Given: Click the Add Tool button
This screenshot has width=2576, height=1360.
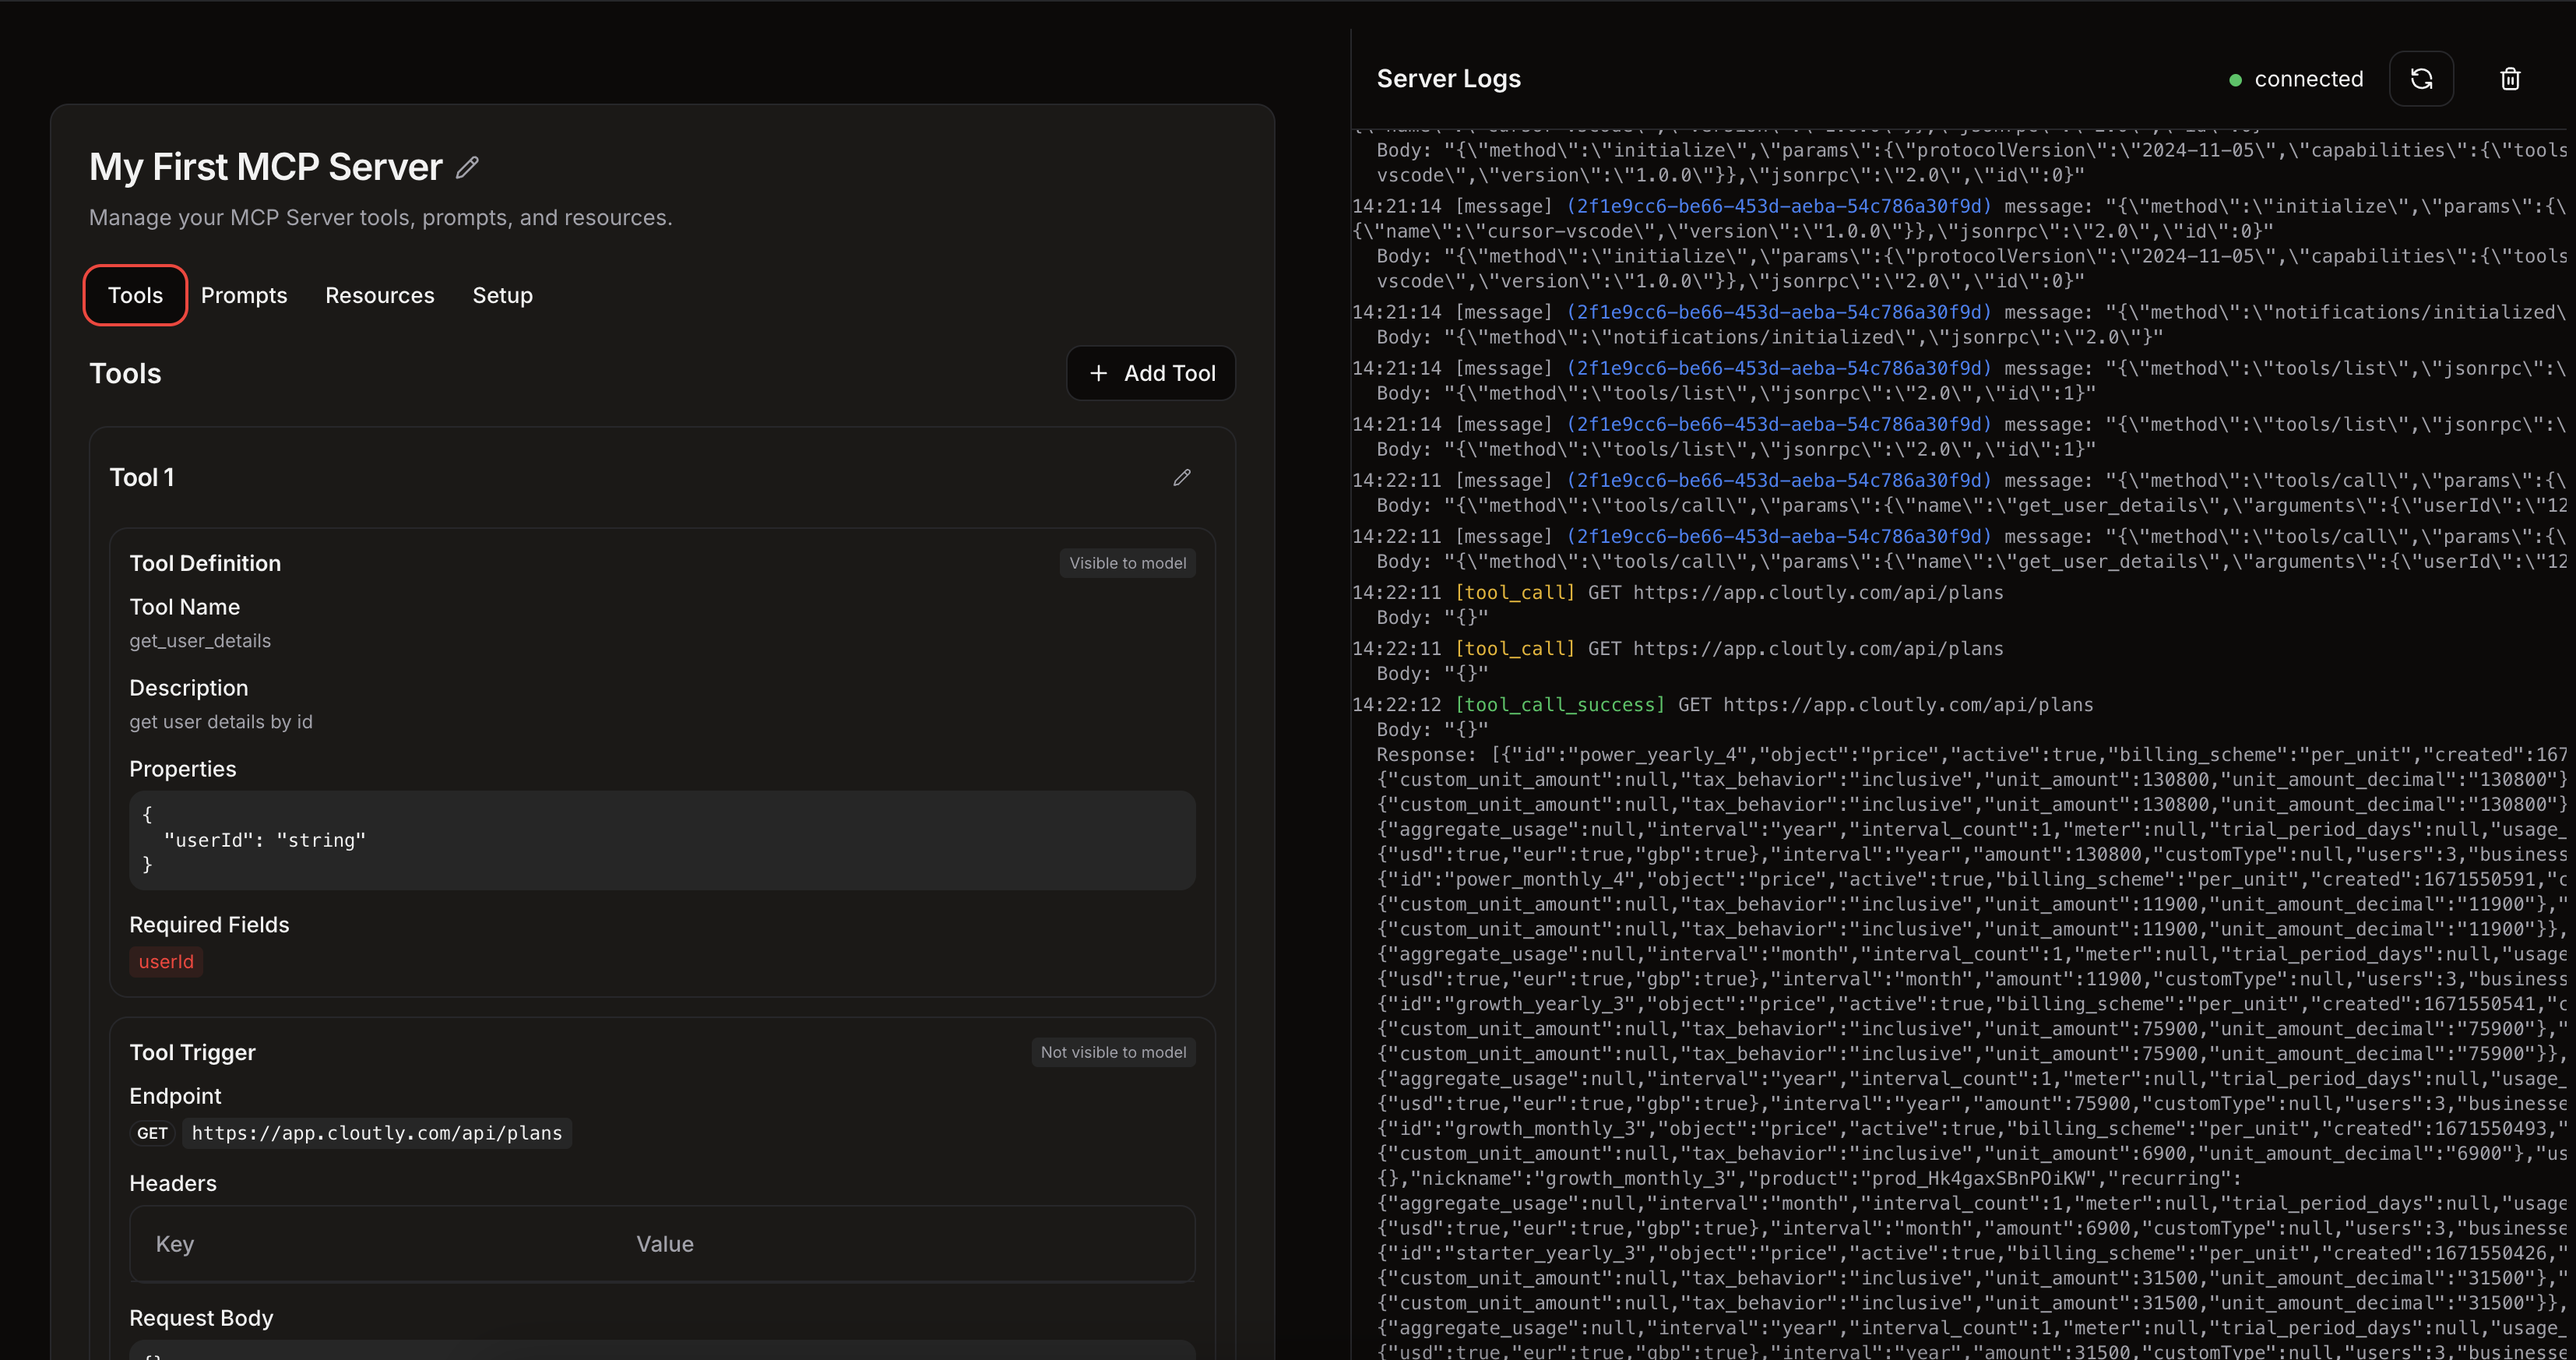Looking at the screenshot, I should 1151,373.
